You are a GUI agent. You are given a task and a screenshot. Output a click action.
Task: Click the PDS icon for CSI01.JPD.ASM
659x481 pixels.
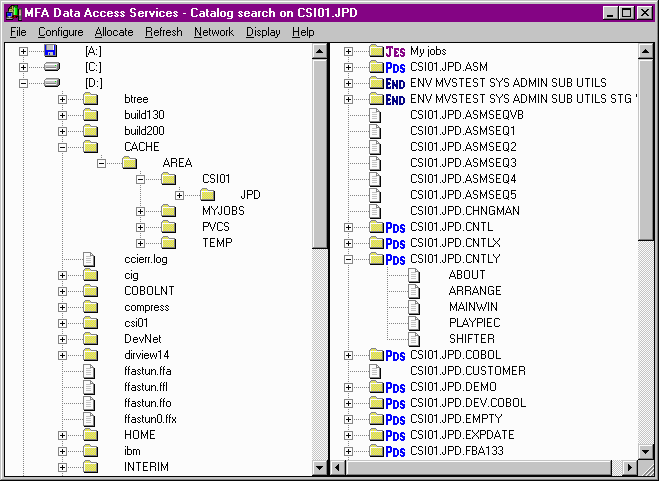point(395,67)
